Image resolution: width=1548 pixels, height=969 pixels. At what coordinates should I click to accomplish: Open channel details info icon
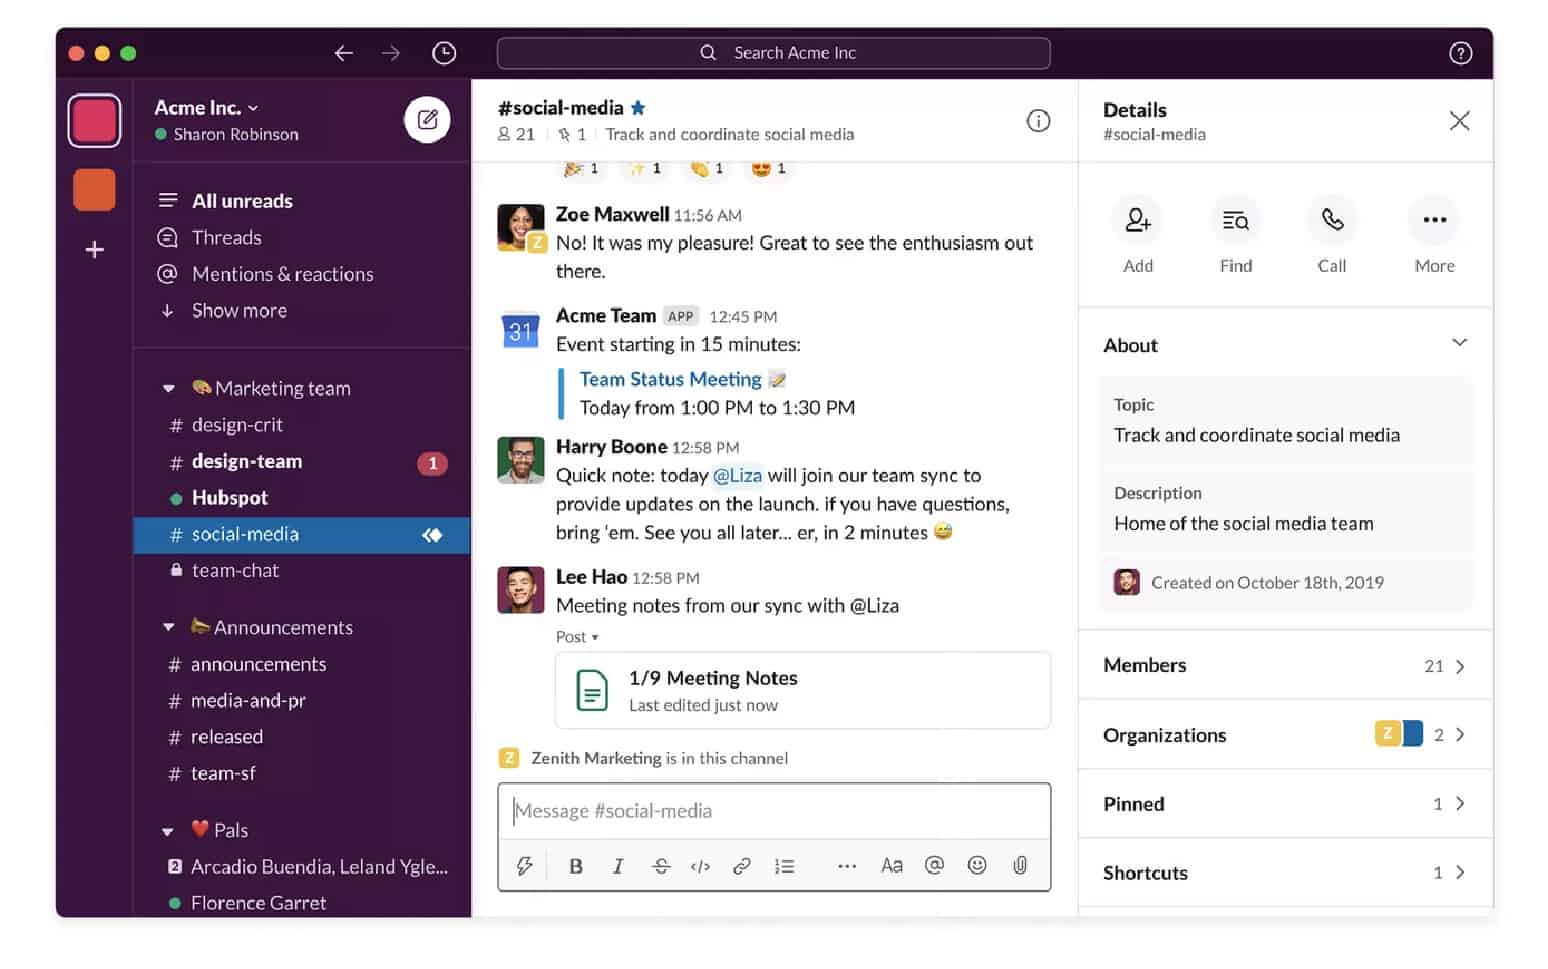pos(1038,121)
